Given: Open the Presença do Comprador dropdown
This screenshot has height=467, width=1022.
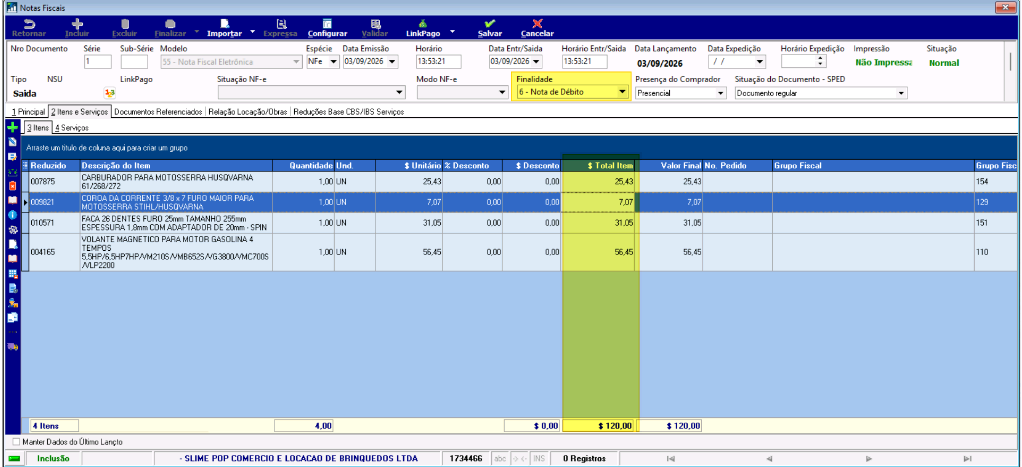Looking at the screenshot, I should 720,93.
